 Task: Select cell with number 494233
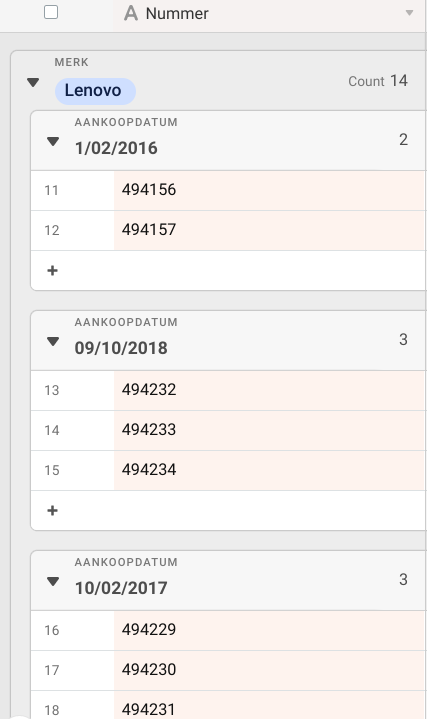270,431
